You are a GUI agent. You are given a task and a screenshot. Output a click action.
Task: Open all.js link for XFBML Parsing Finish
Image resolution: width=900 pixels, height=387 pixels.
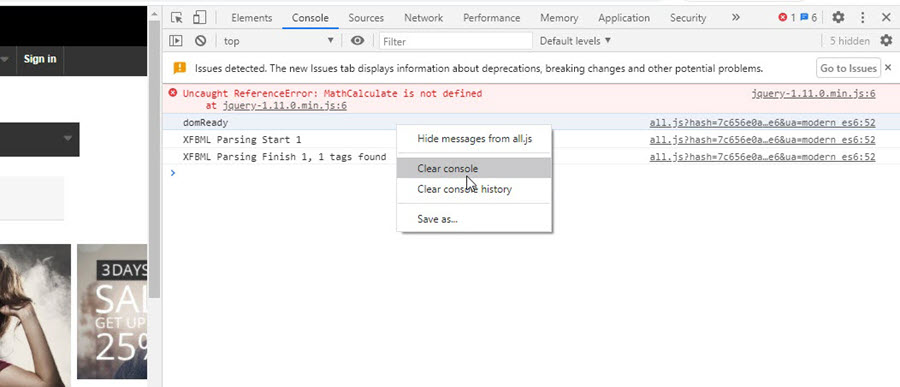(762, 157)
